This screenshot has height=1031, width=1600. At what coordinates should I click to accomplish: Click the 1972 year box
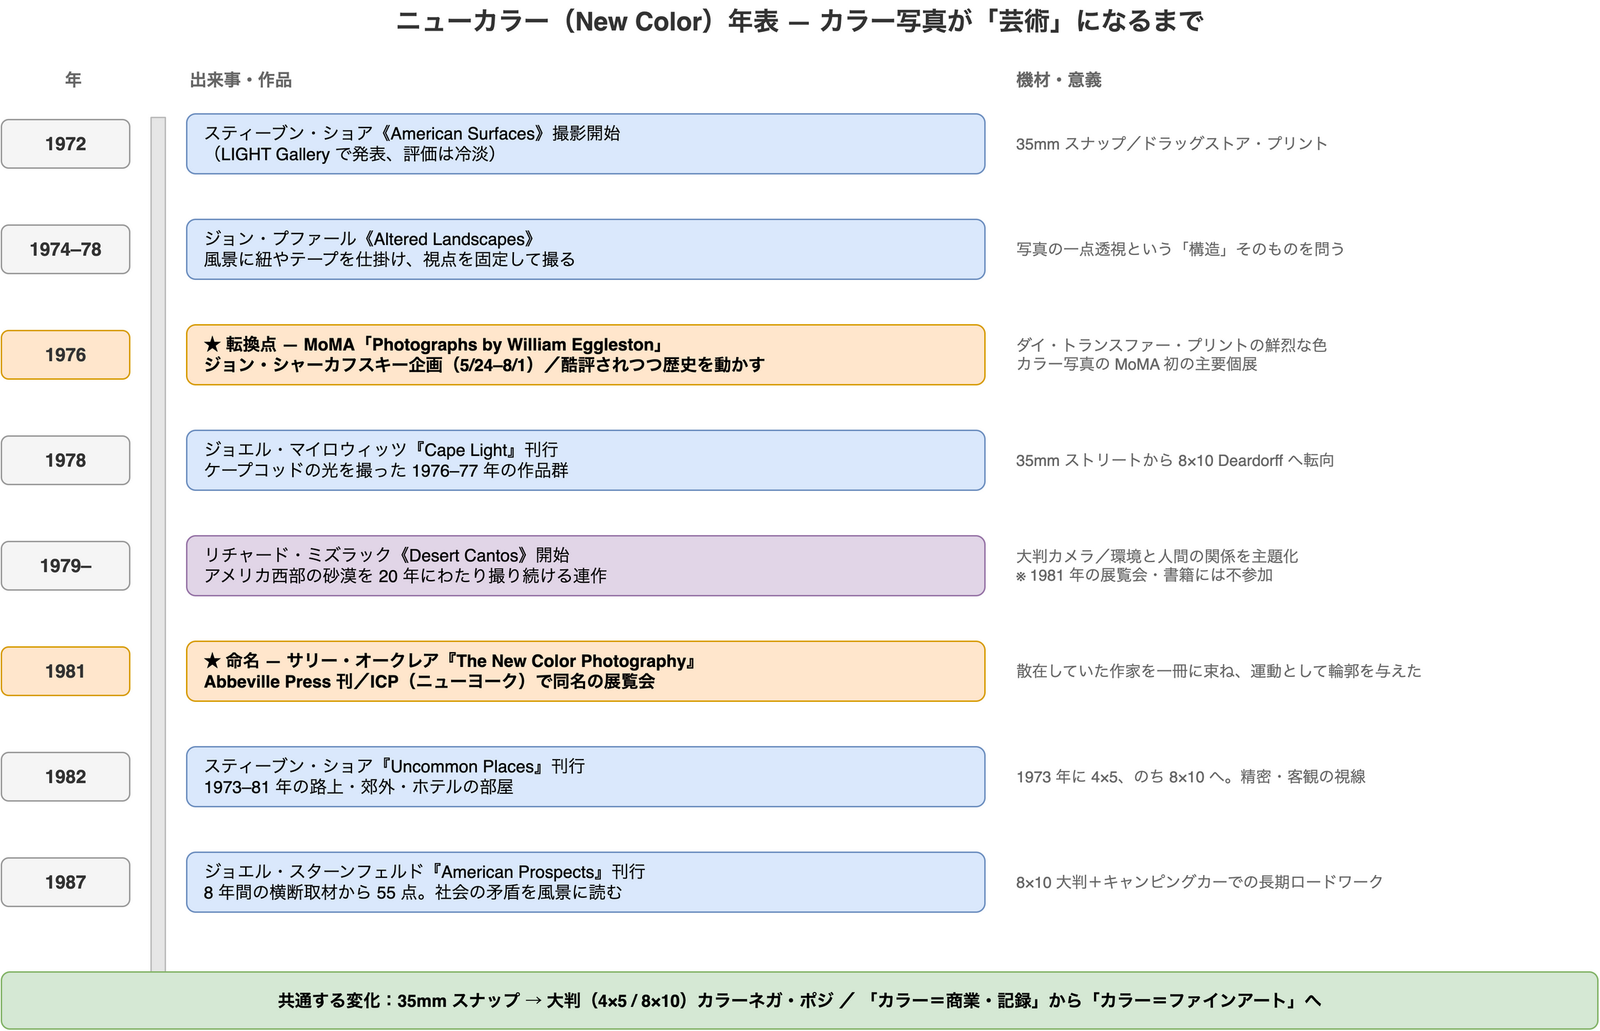(65, 144)
